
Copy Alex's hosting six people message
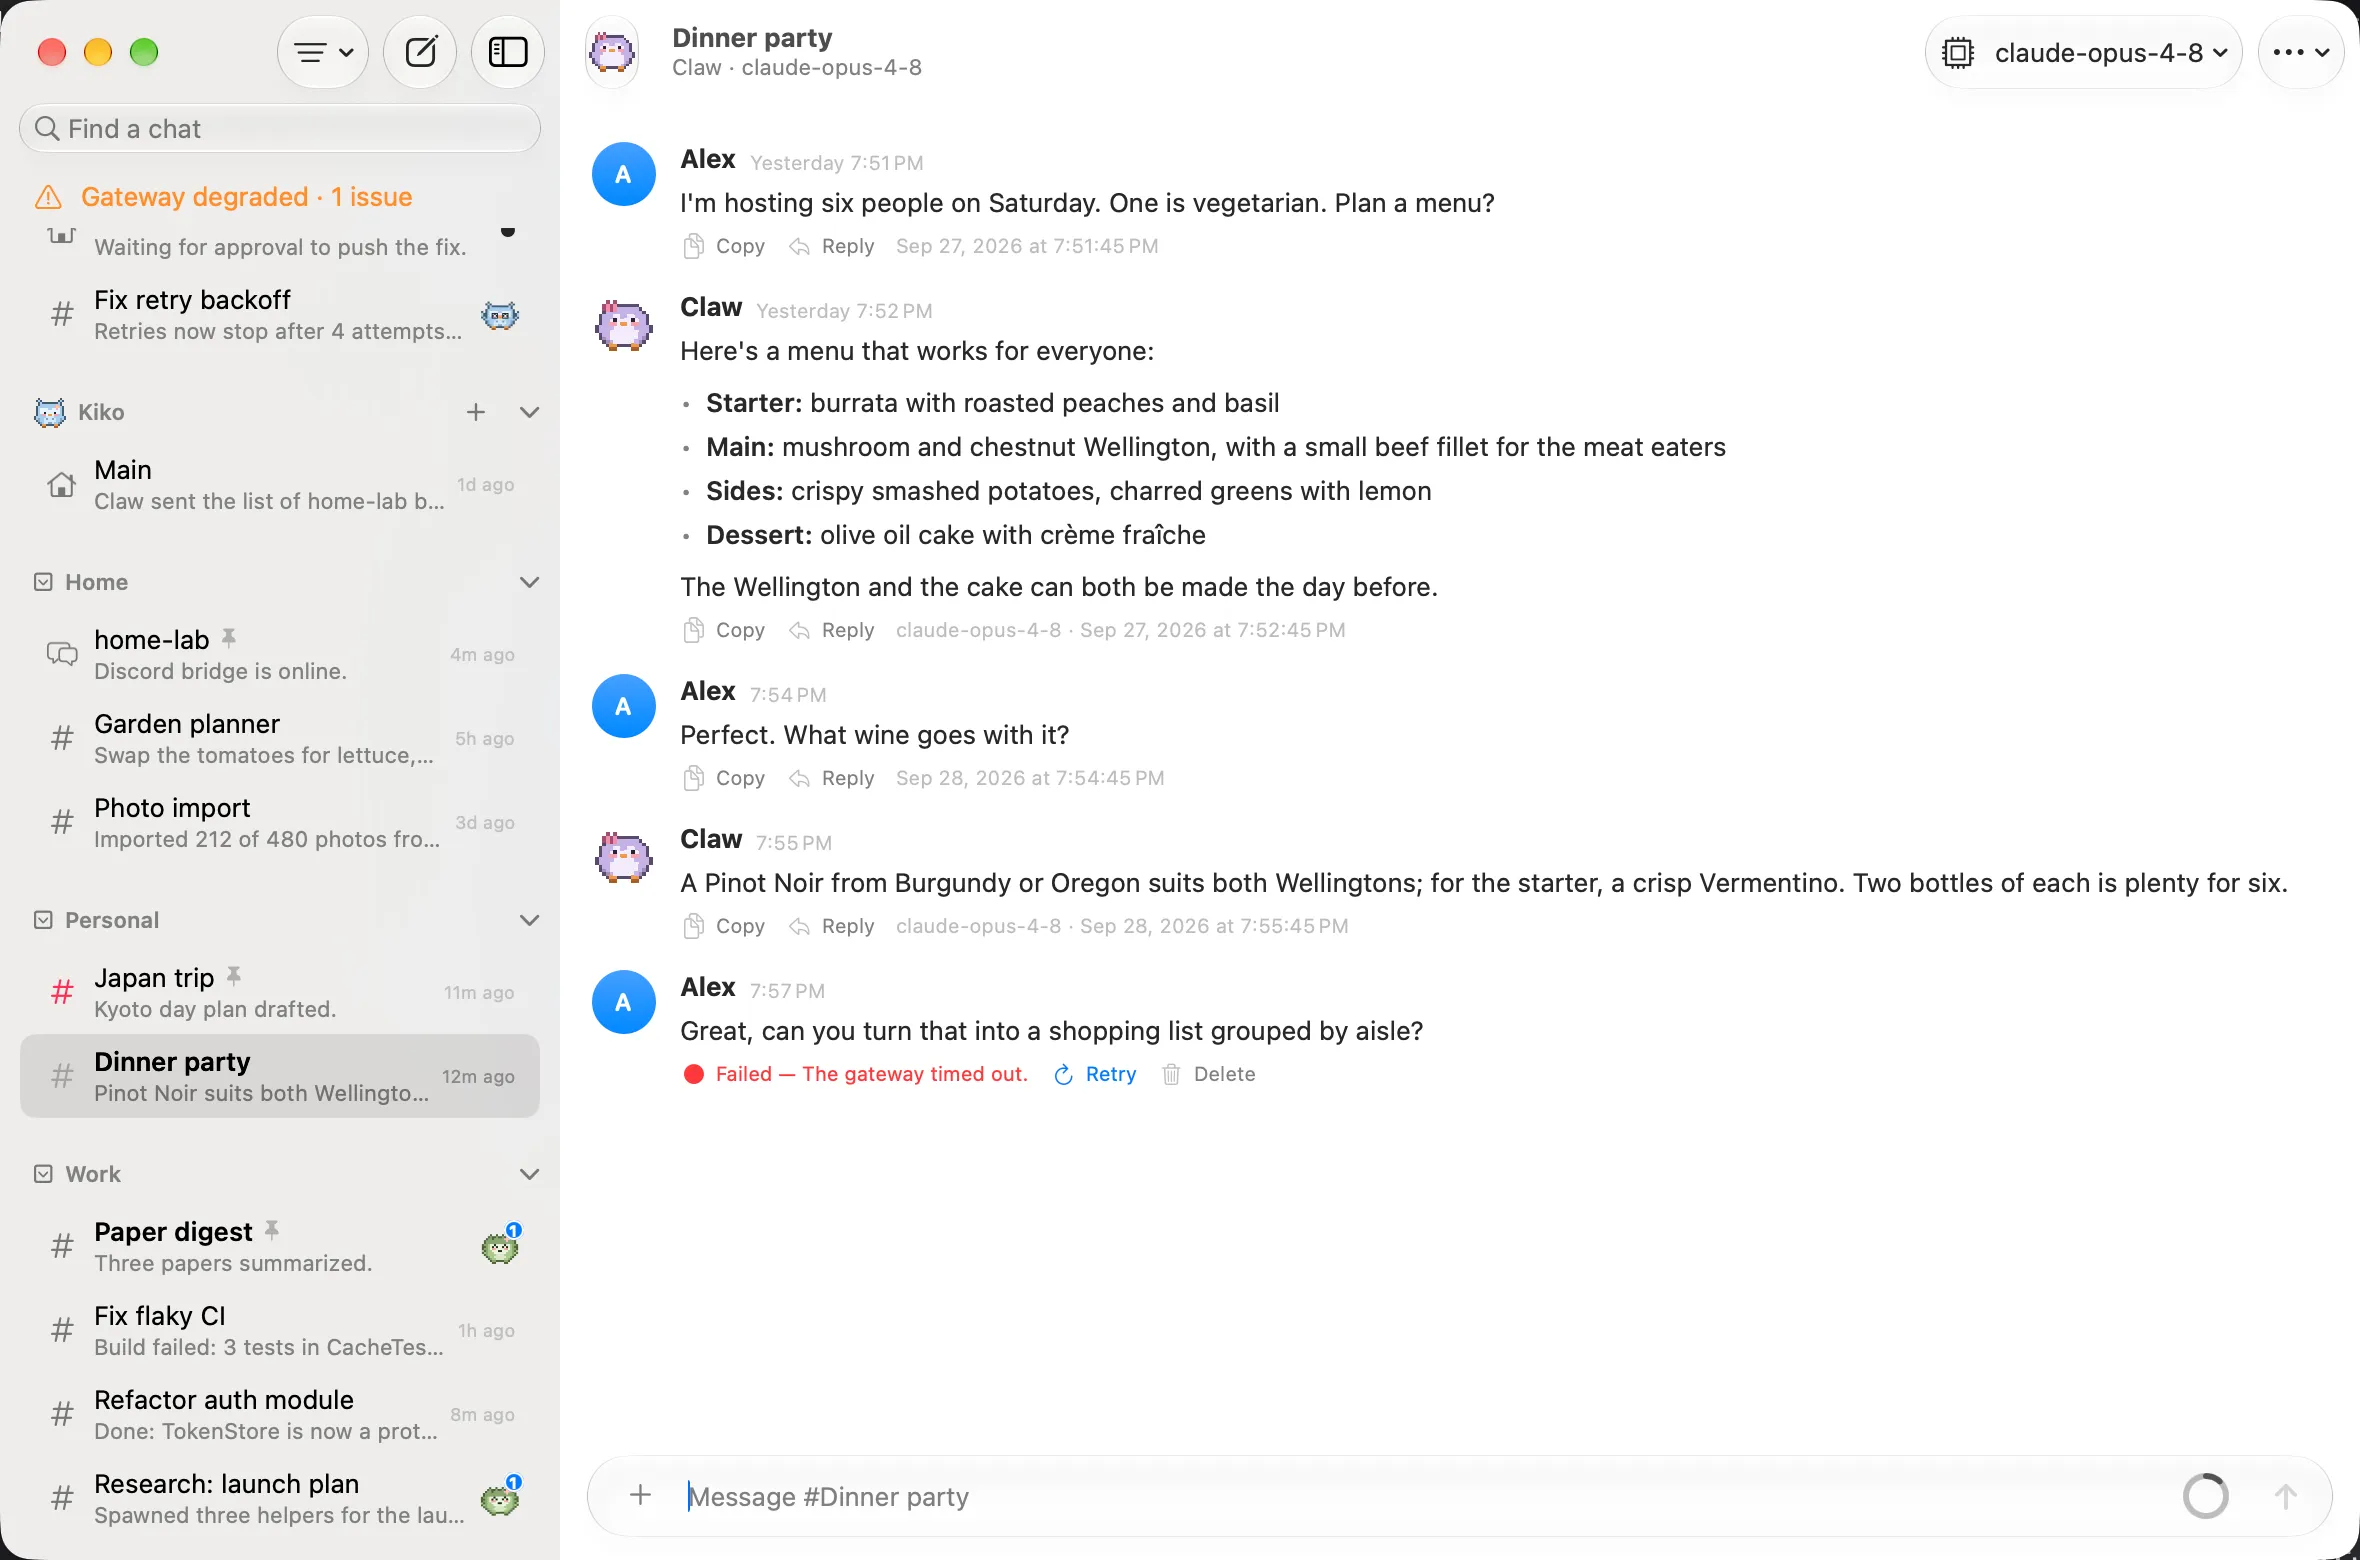[x=724, y=246]
